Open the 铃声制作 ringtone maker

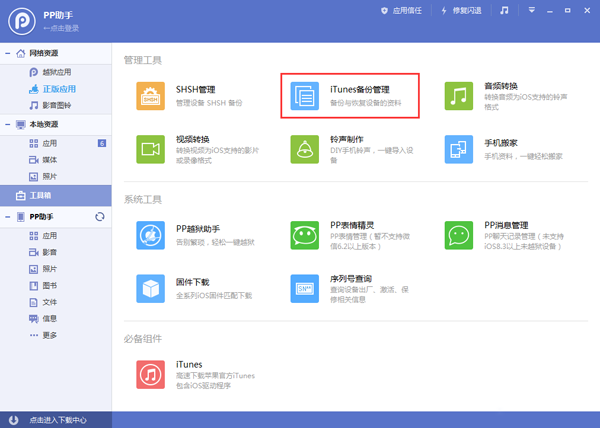pos(304,149)
